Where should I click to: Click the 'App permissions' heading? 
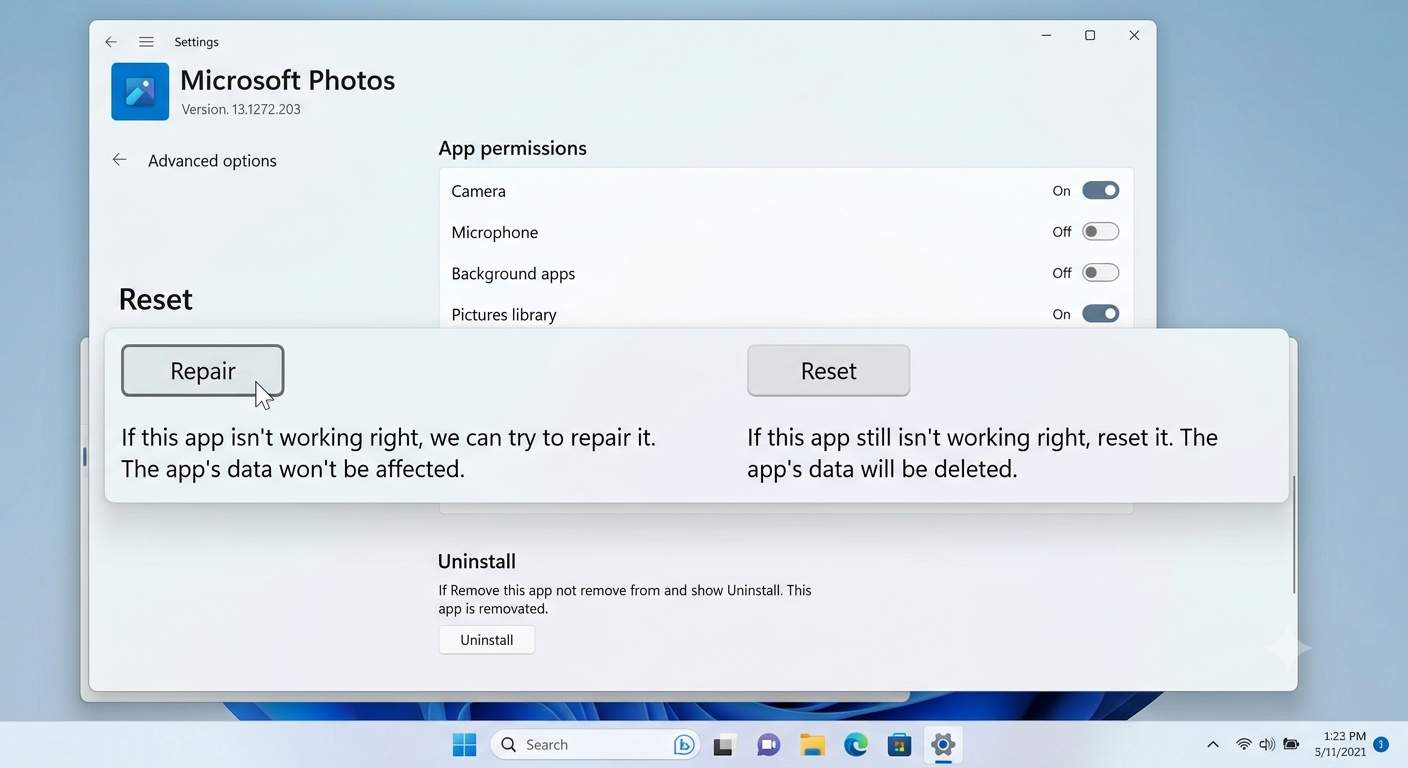(512, 148)
